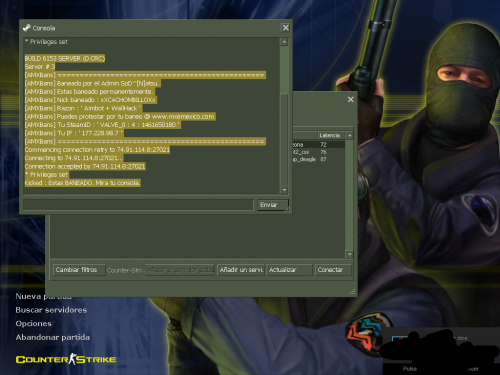Screen dimensions: 500x375
Task: Sort servers by Latencia column header
Action: [x=331, y=135]
